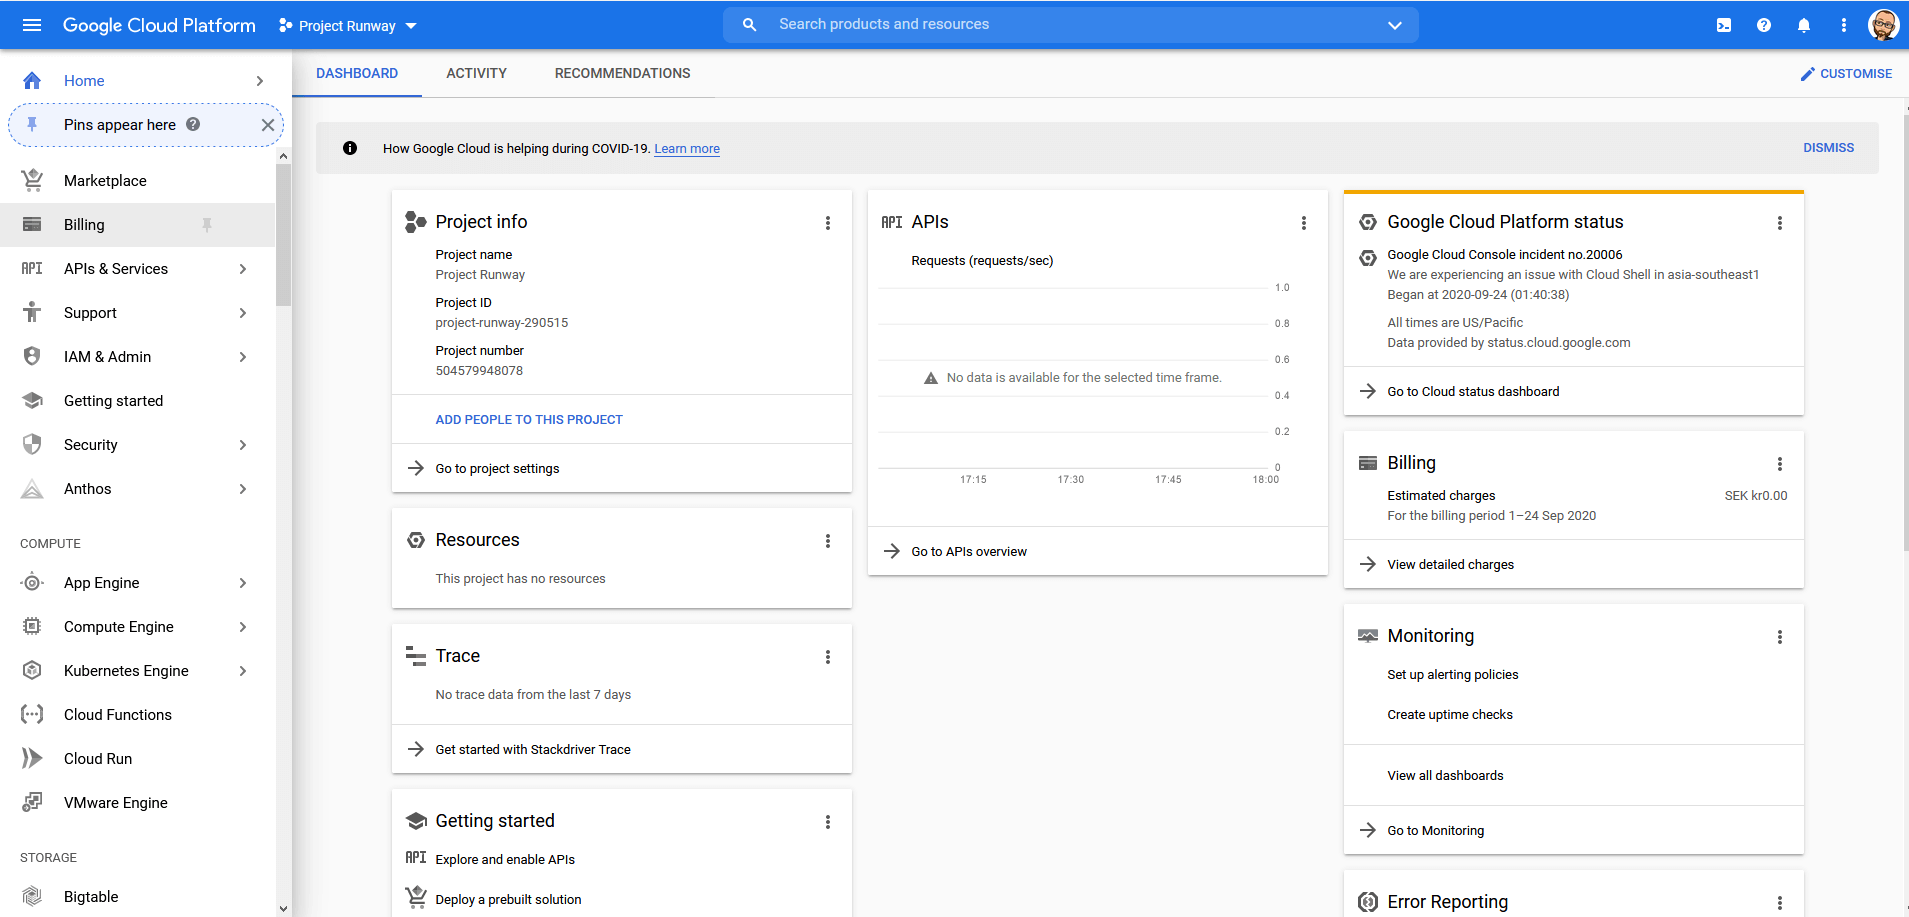Open Marketplace from the sidebar

(x=105, y=181)
